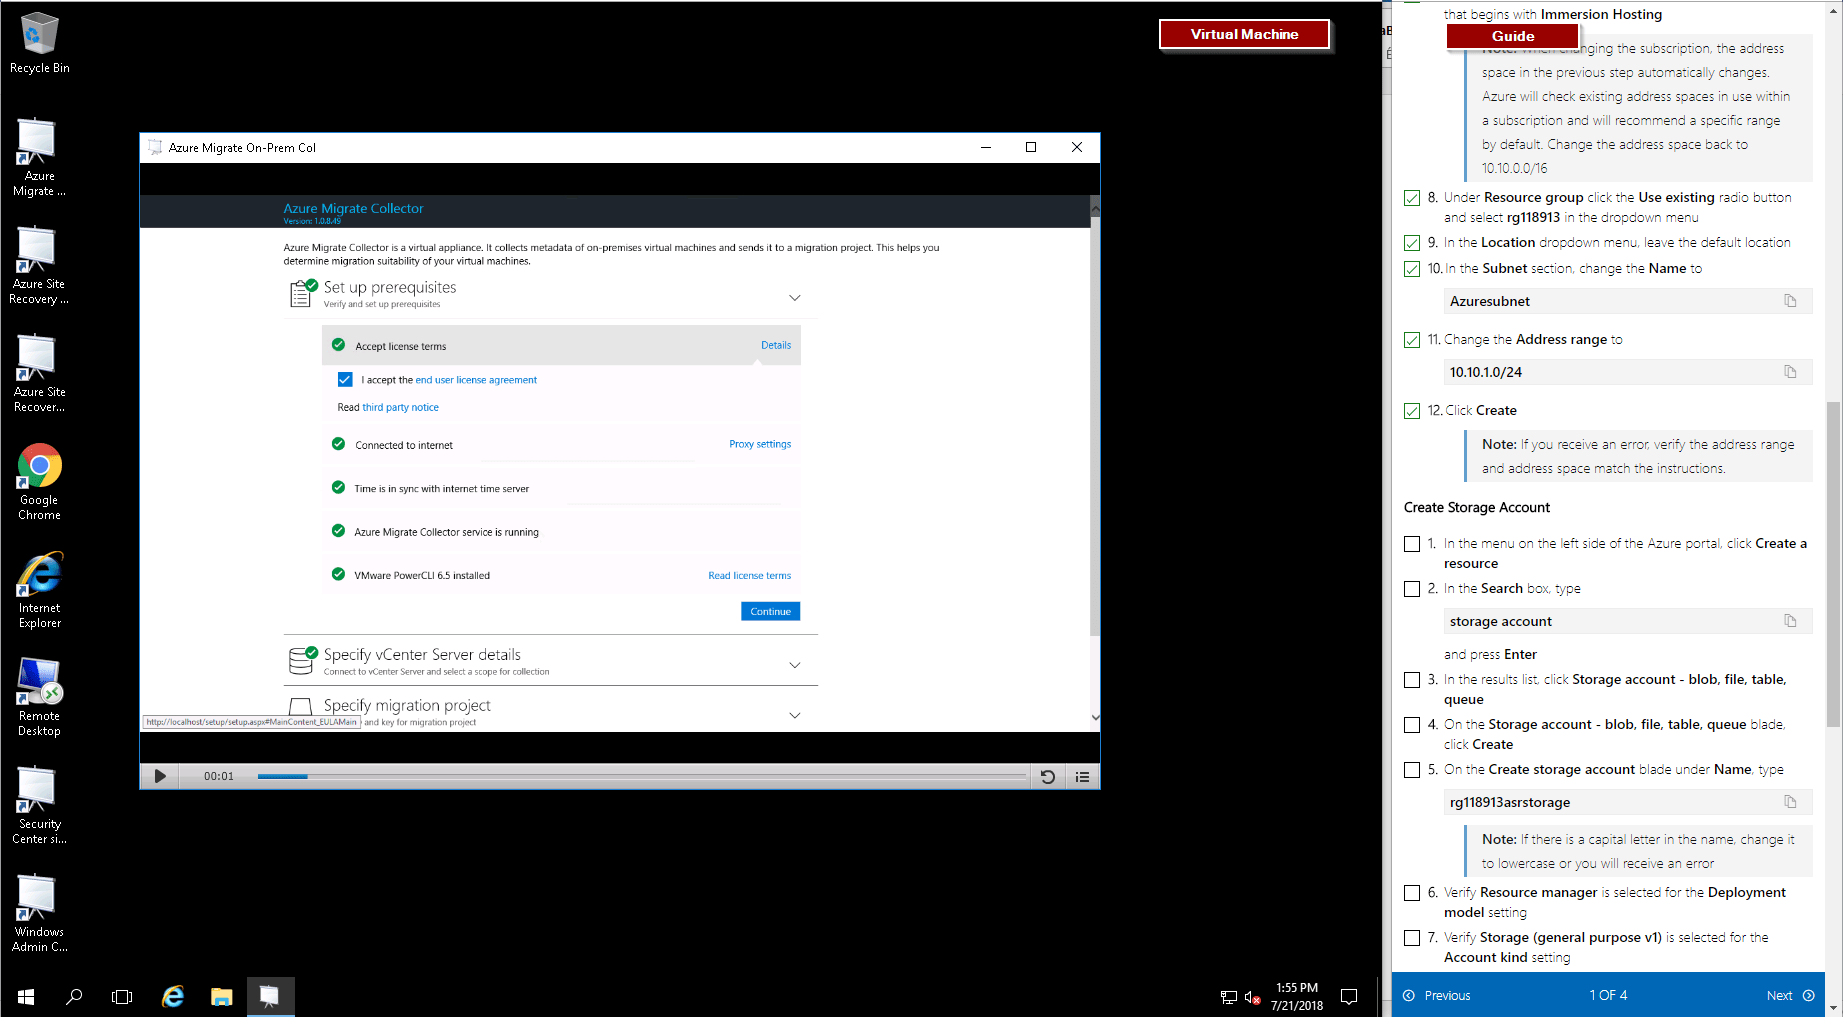Uncheck guide step 12 Click Create
This screenshot has width=1843, height=1017.
click(x=1411, y=411)
